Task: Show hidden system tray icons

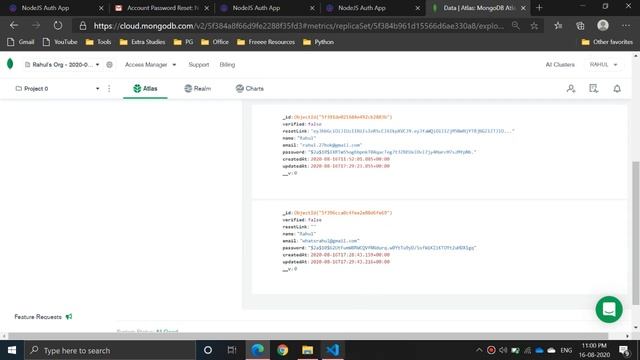Action: point(479,350)
